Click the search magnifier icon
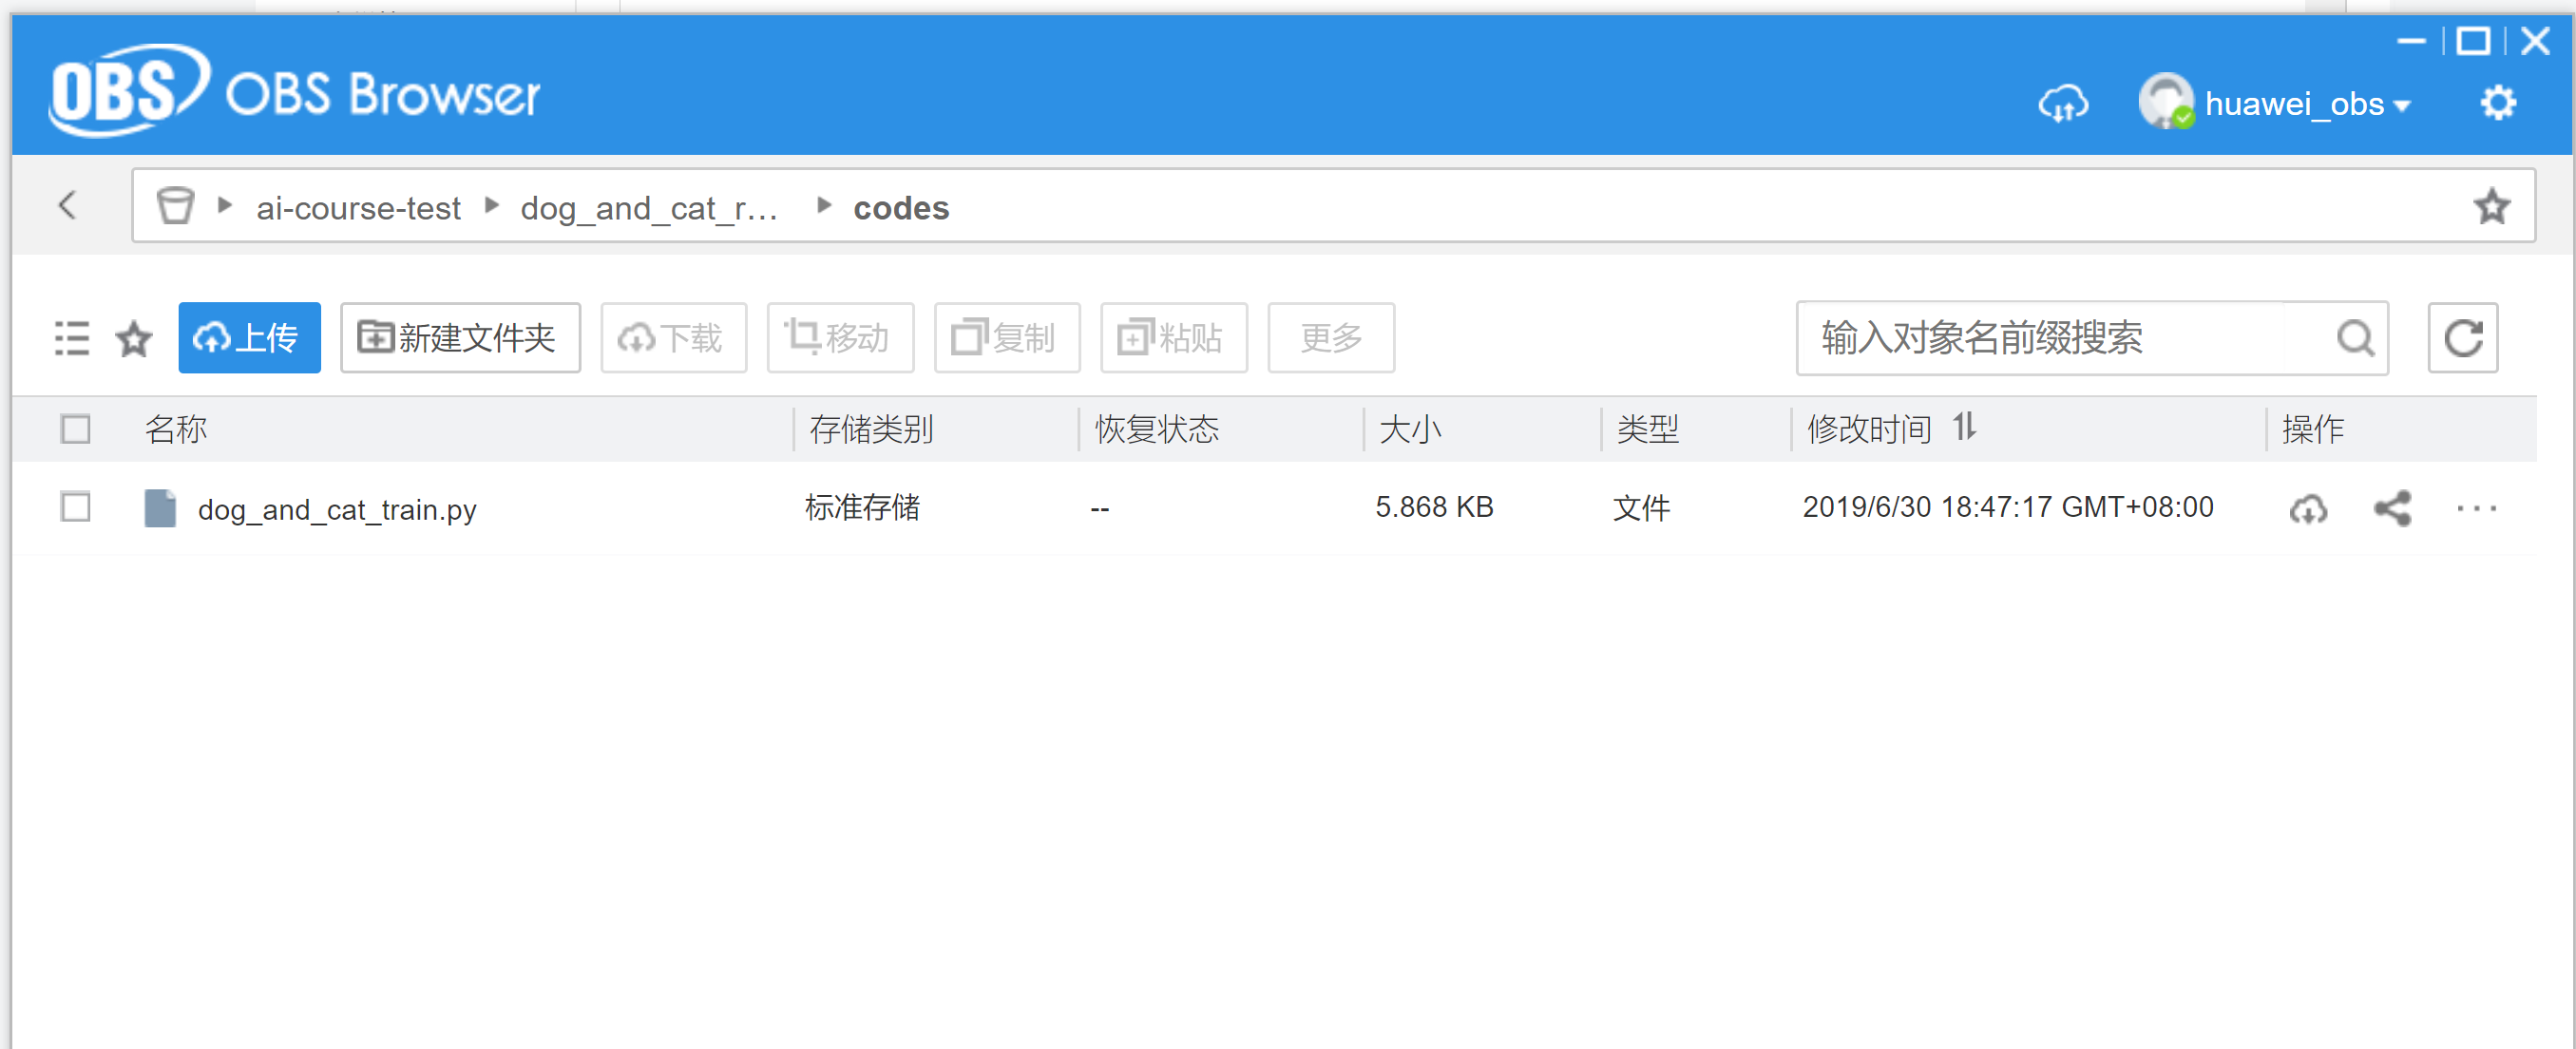2576x1049 pixels. tap(2355, 338)
